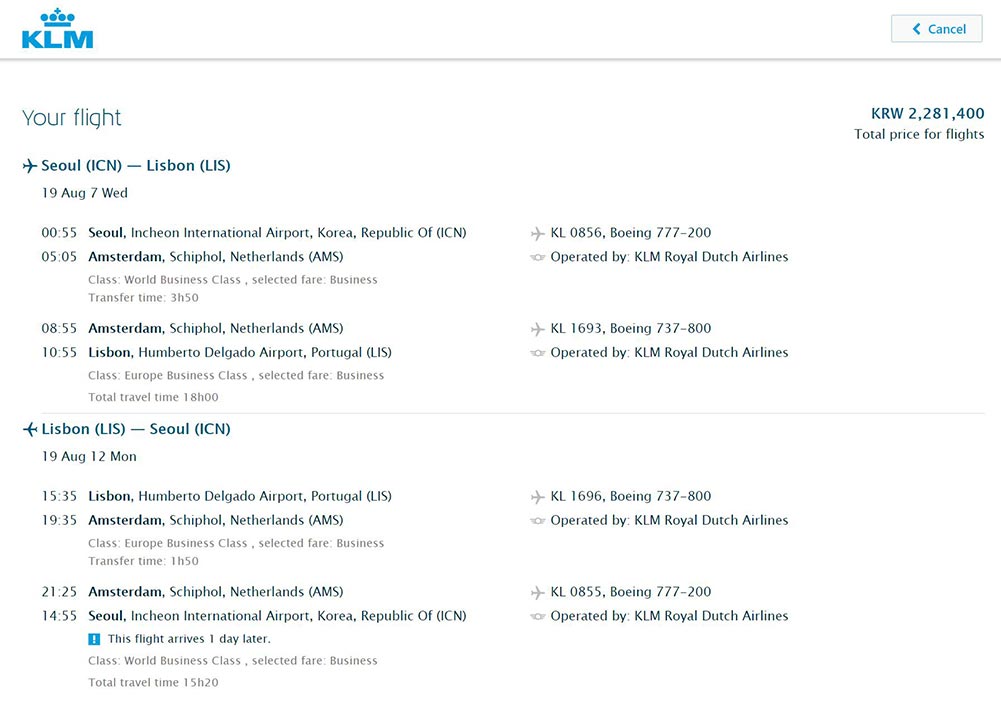Click the 19:35 Amsterdam Schiphol arrival line
1001x701 pixels.
192,520
